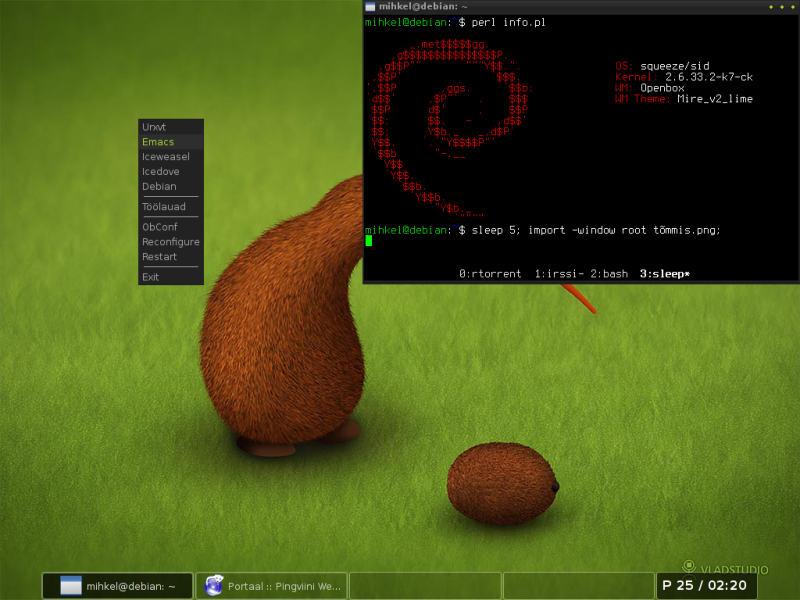Image resolution: width=800 pixels, height=600 pixels.
Task: Click the "Kernel: 2.6.33.2-k7-ck" line
Action: point(684,77)
